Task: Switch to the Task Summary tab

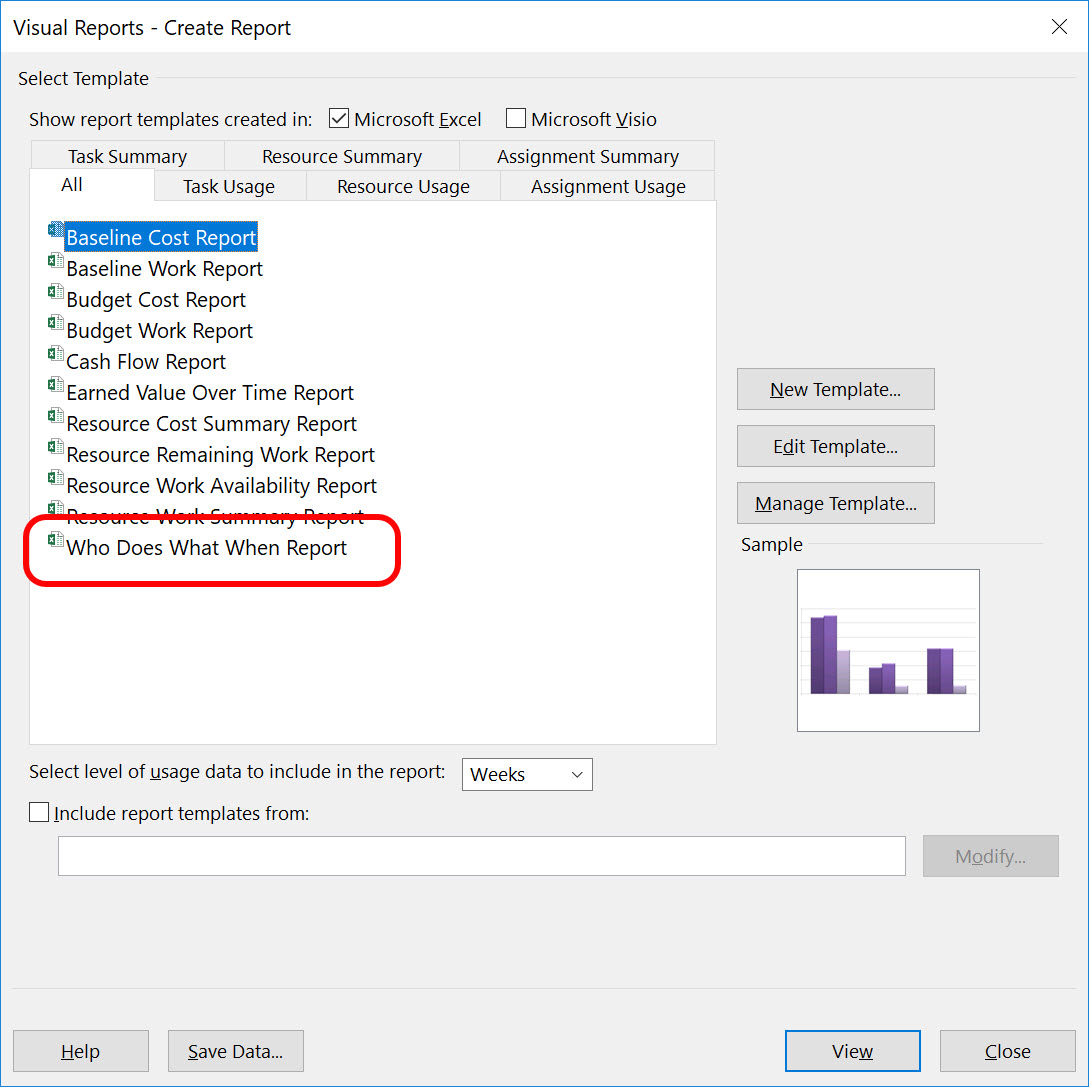Action: 127,156
